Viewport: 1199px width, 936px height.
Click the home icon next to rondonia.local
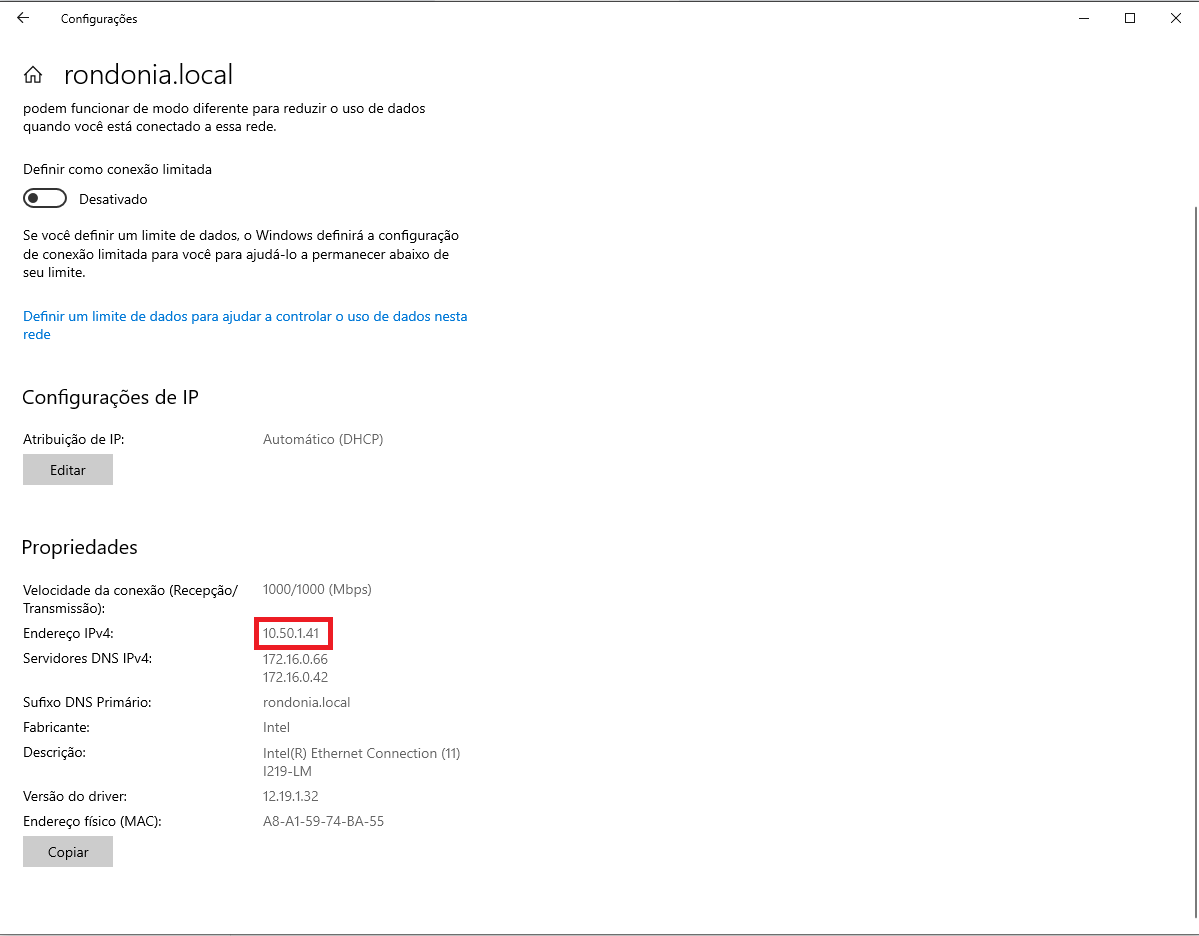point(34,73)
